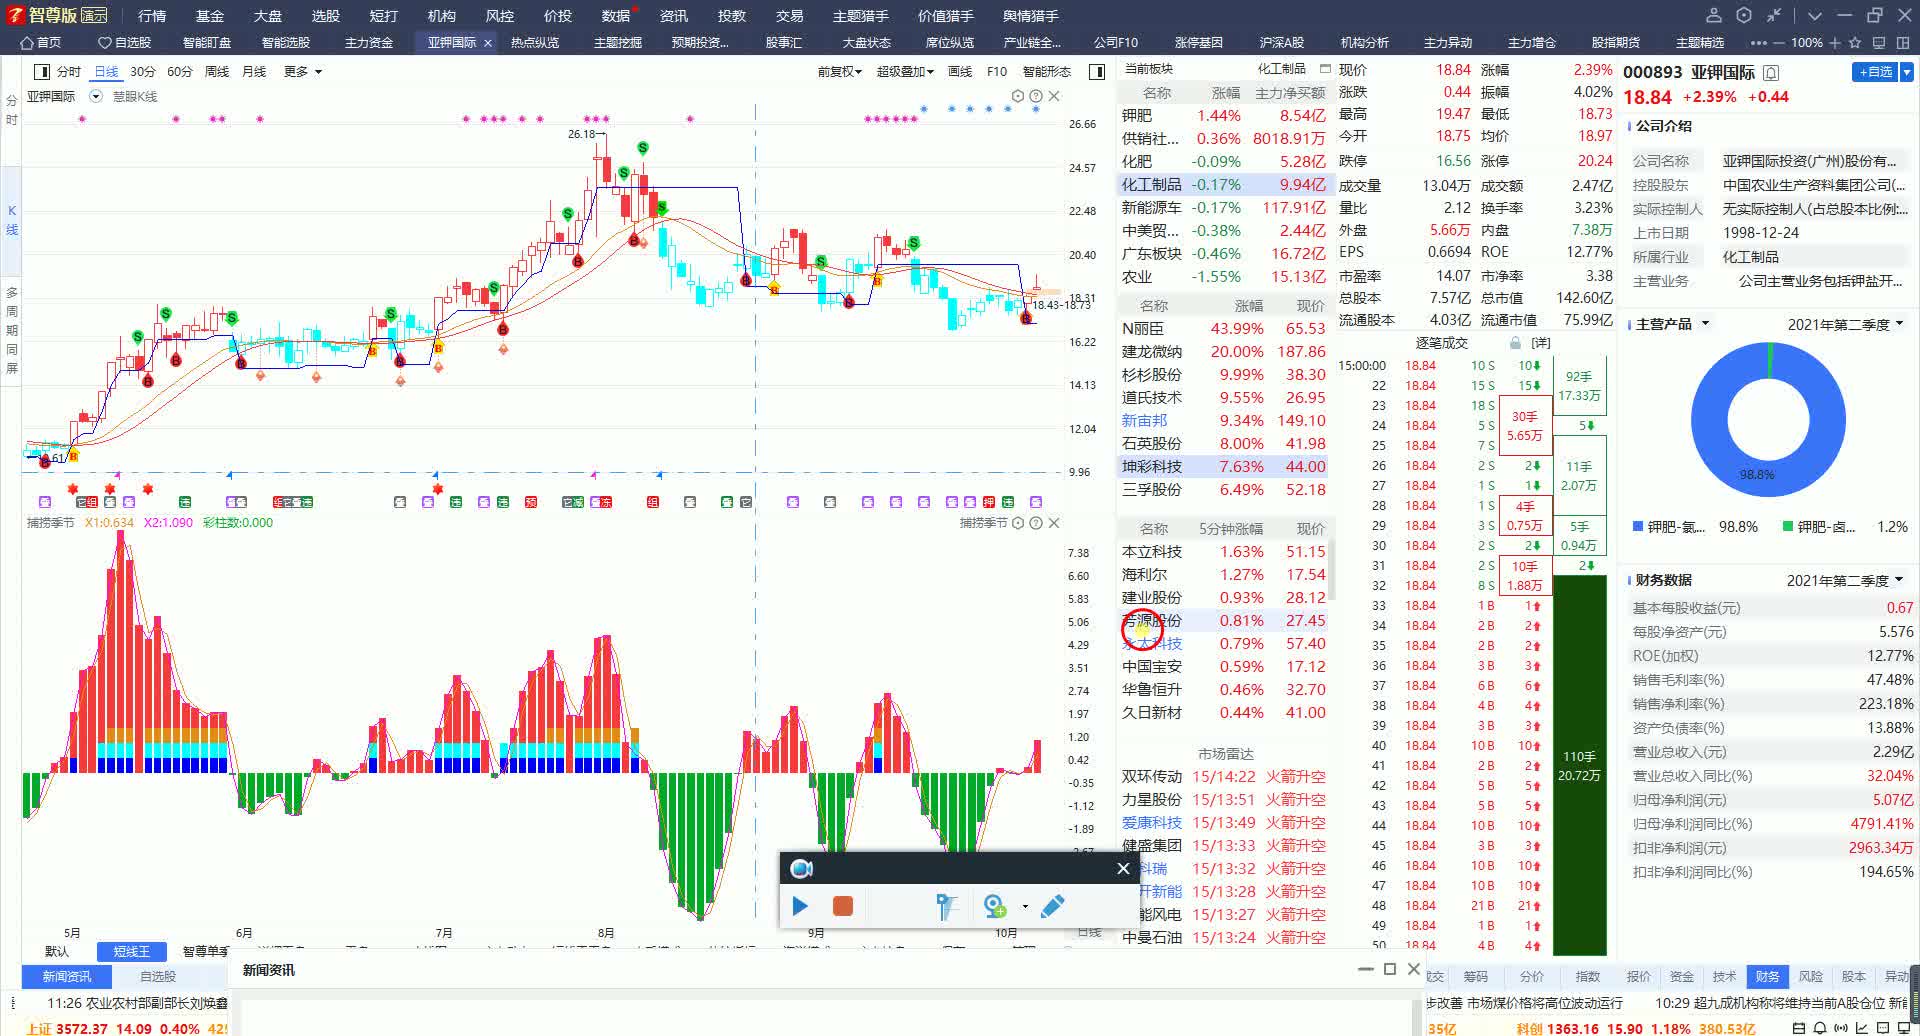This screenshot has width=1920, height=1036.
Task: Toggle the right side panel icon after 智能形态
Action: (1097, 72)
